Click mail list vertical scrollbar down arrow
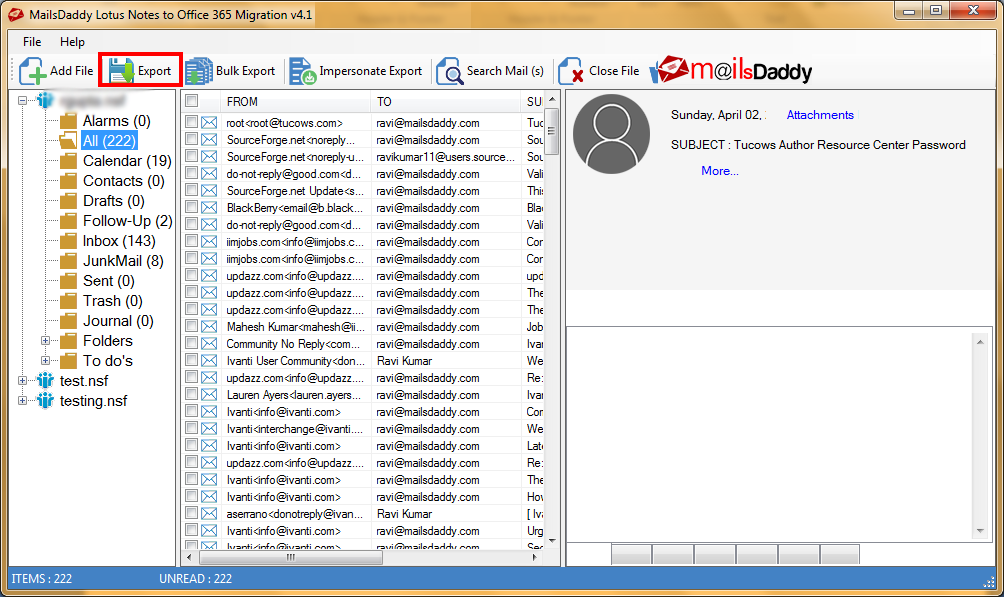The height and width of the screenshot is (597, 1004). pos(552,541)
